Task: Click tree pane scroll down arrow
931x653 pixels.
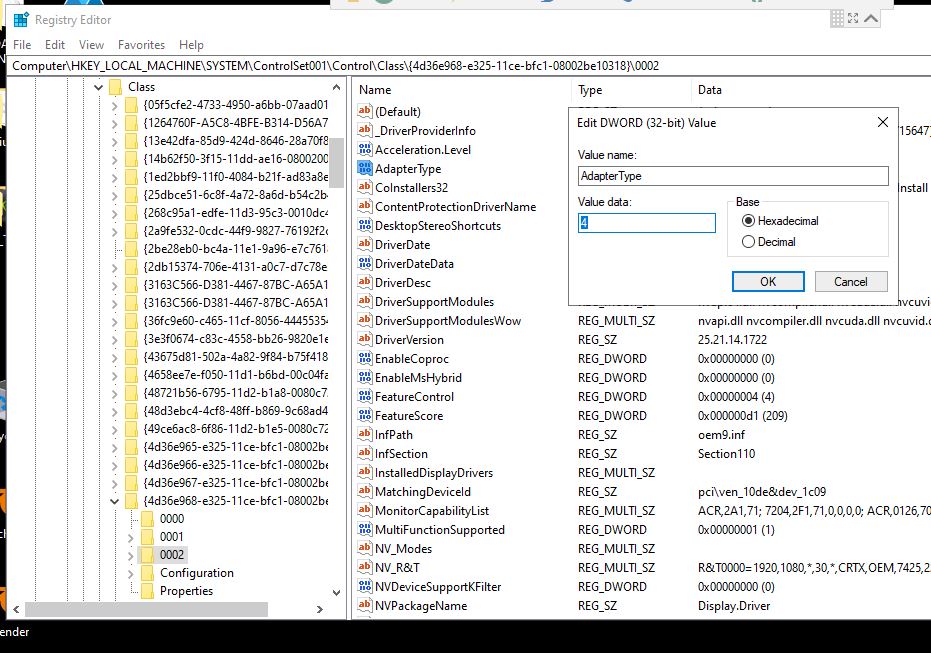Action: [x=337, y=592]
